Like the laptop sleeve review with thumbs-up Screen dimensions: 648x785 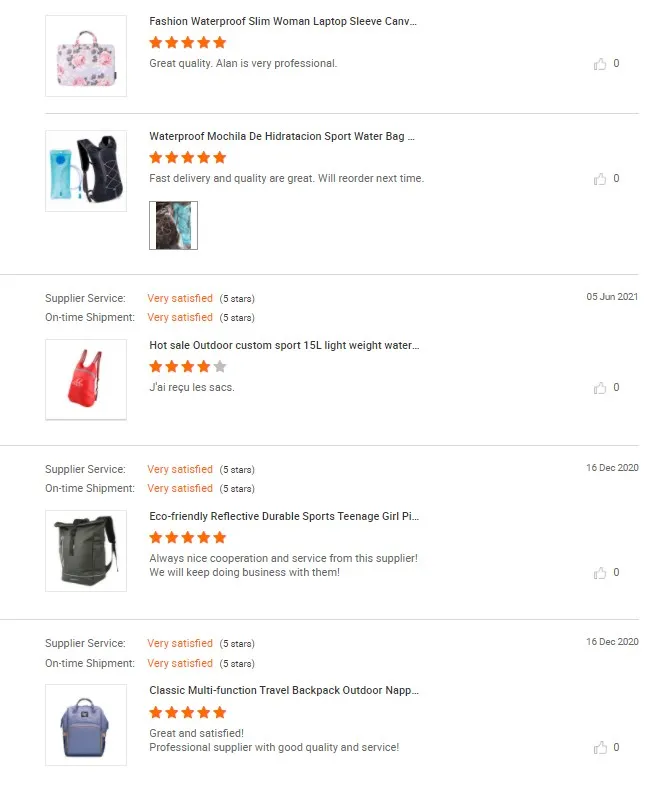(x=600, y=64)
